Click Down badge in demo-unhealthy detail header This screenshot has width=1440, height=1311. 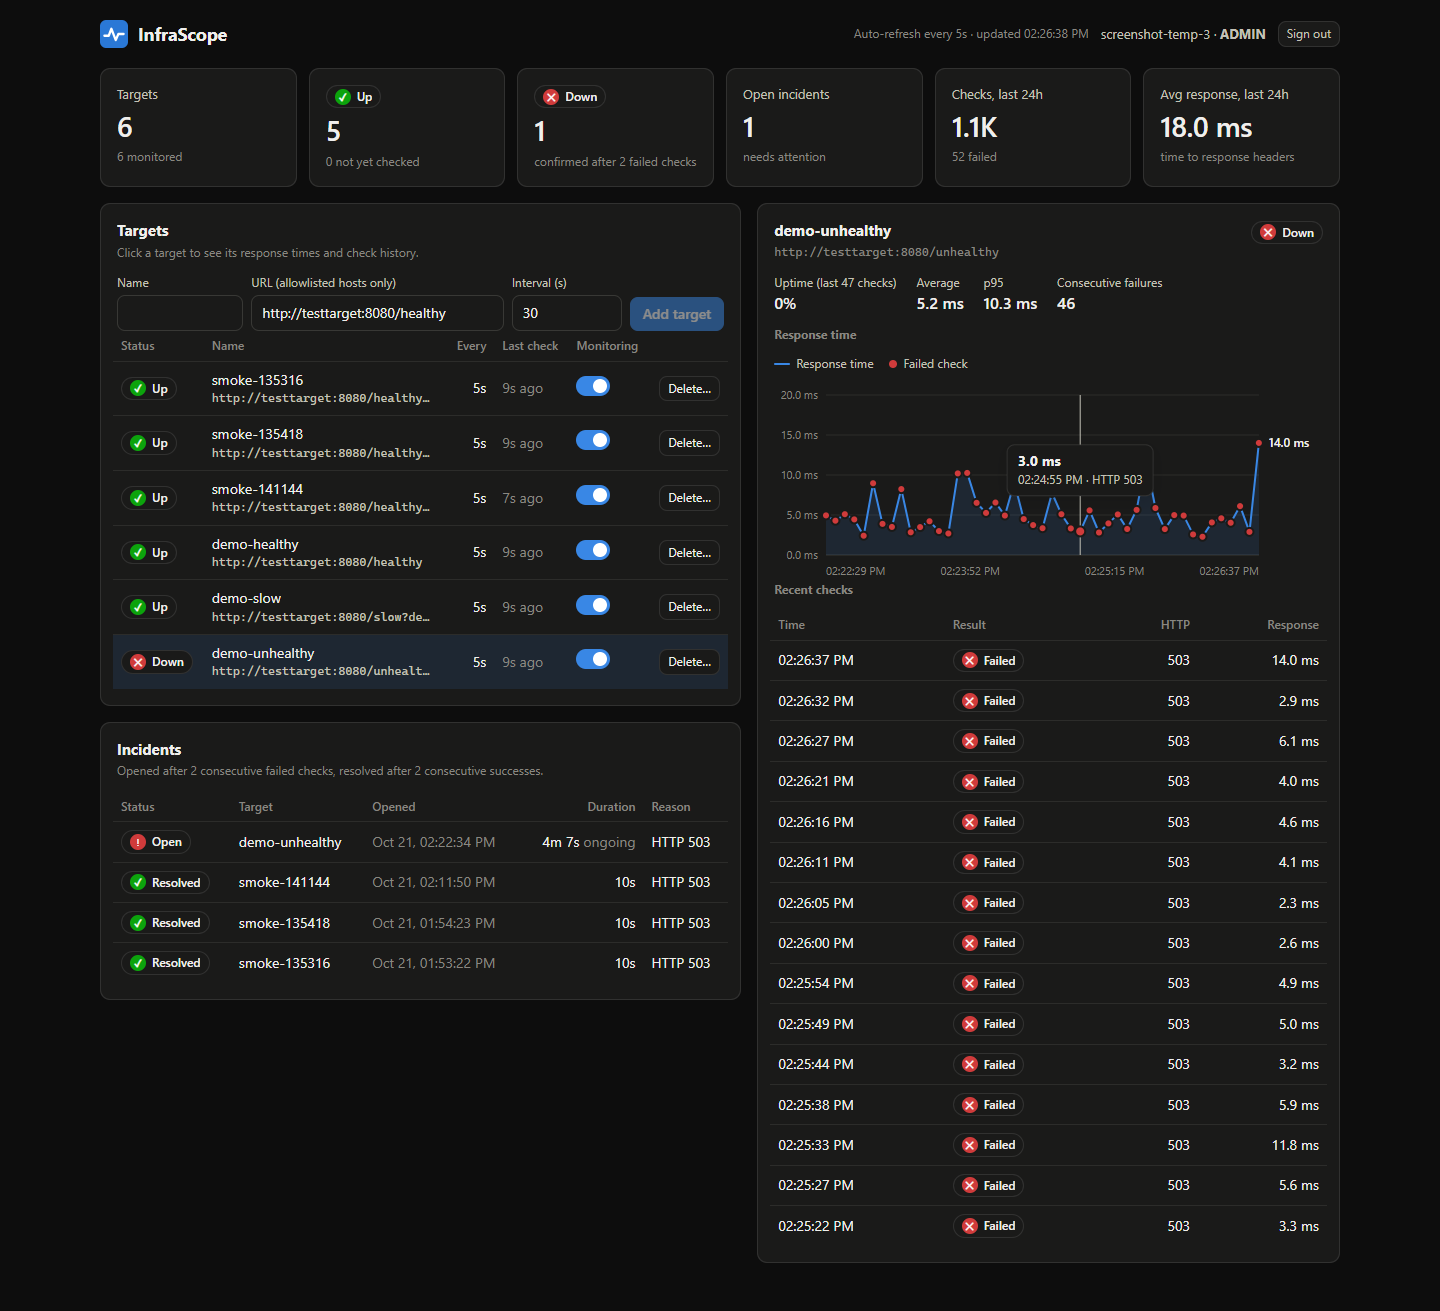pyautogui.click(x=1287, y=233)
